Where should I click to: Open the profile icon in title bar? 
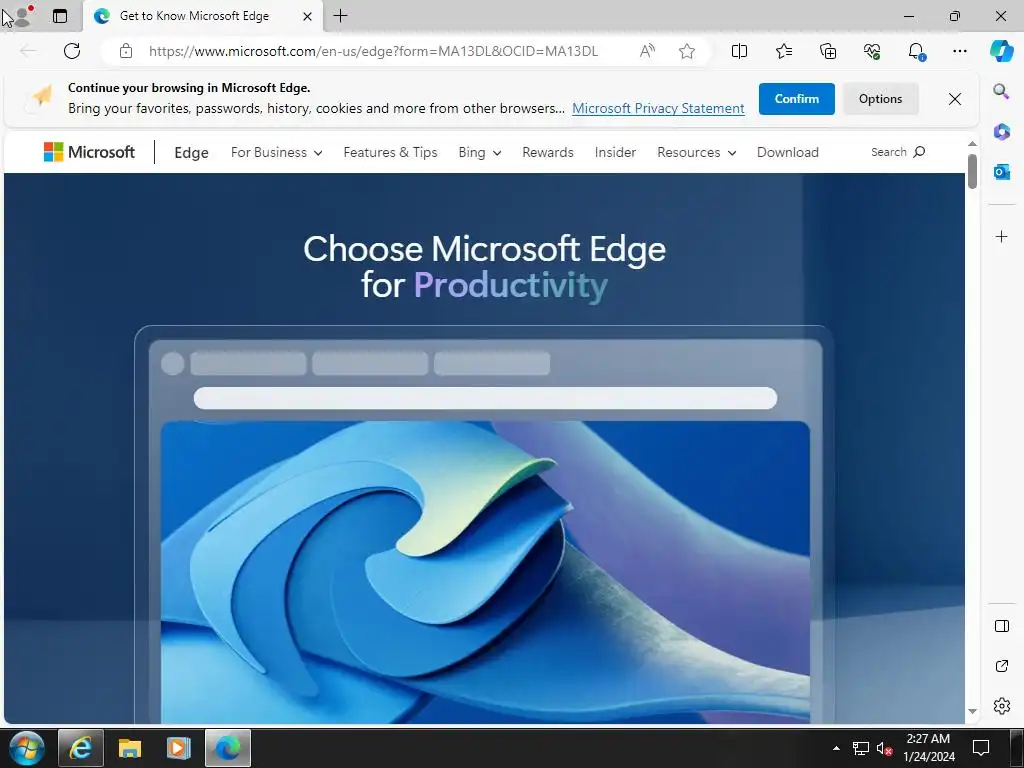[x=22, y=16]
